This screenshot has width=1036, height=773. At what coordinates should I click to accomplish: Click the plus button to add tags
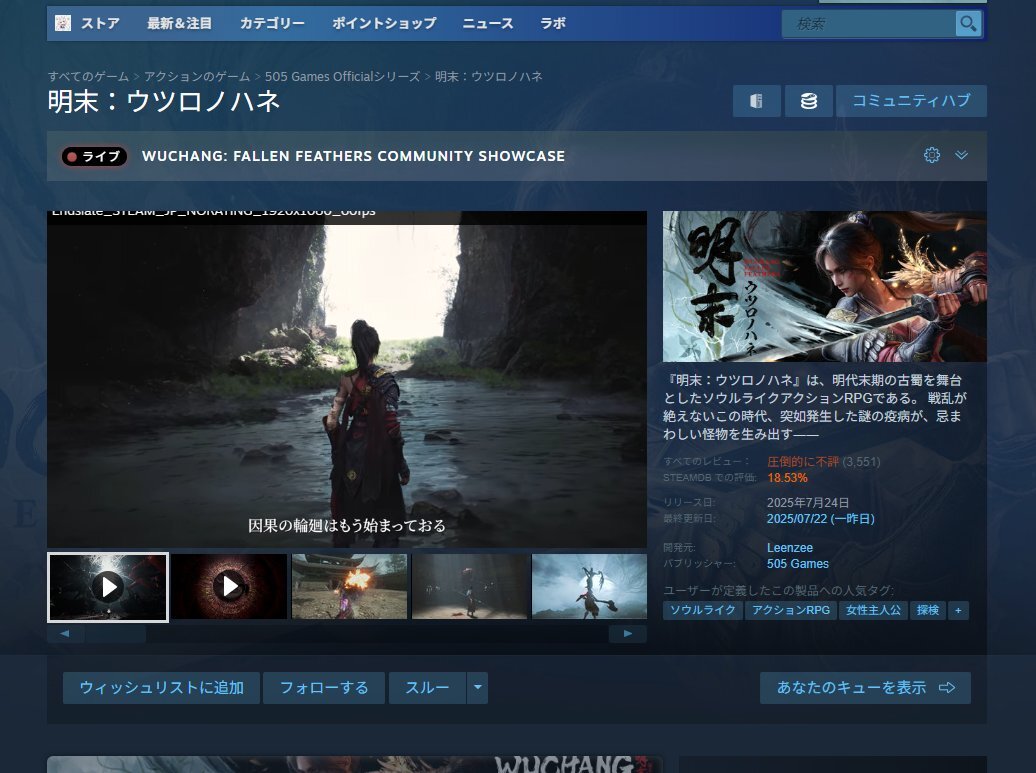958,610
